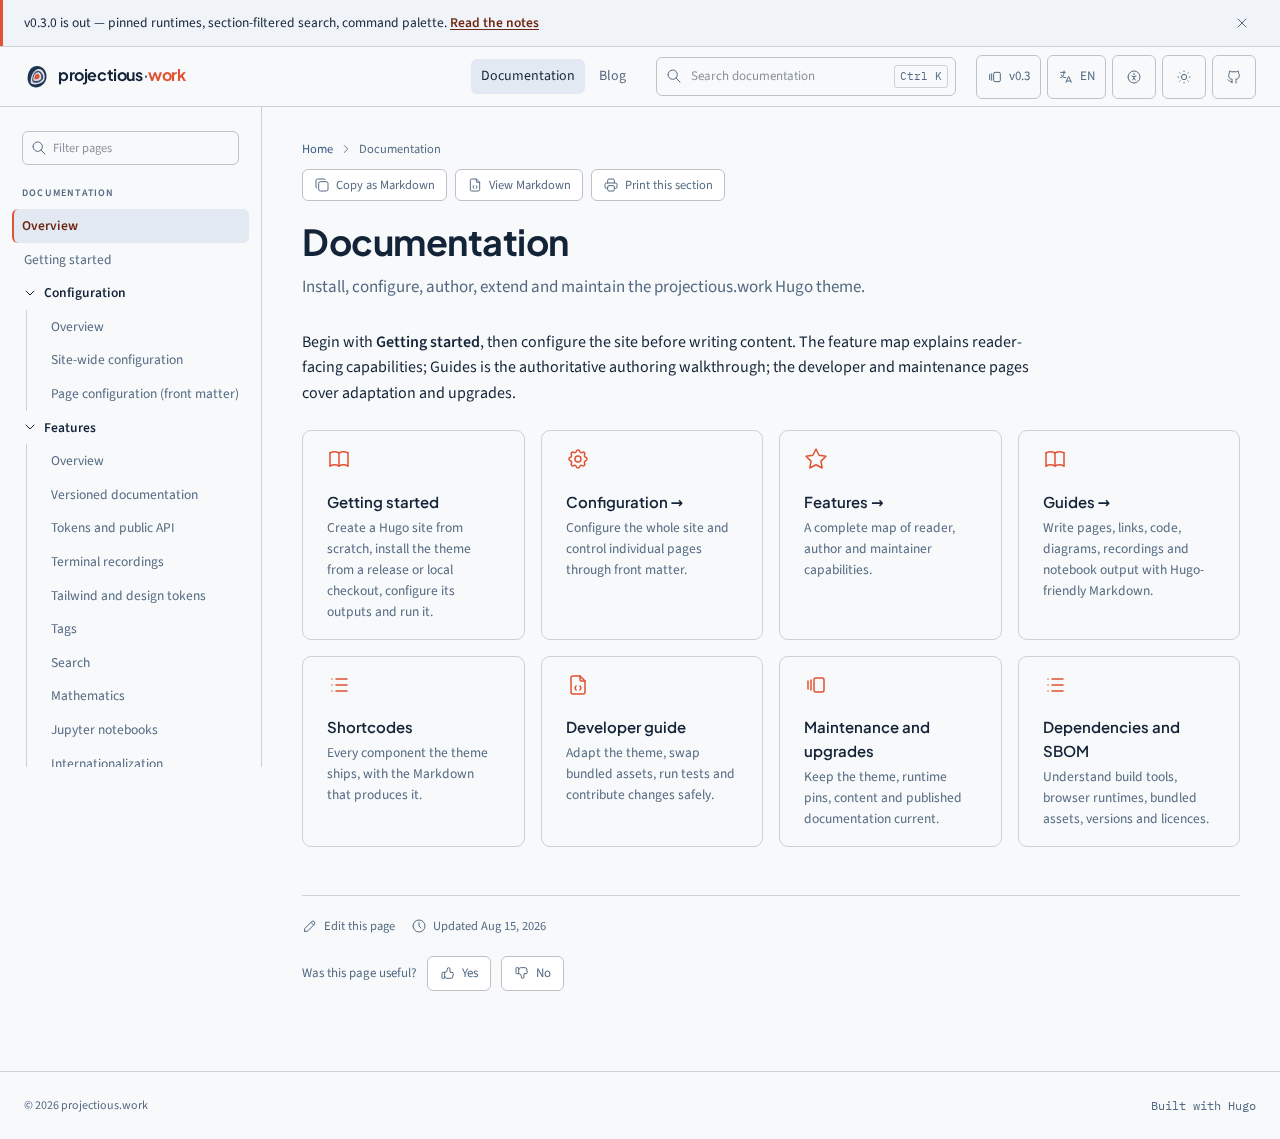Vote Yes, this page was useful
The width and height of the screenshot is (1280, 1139).
[x=459, y=974]
